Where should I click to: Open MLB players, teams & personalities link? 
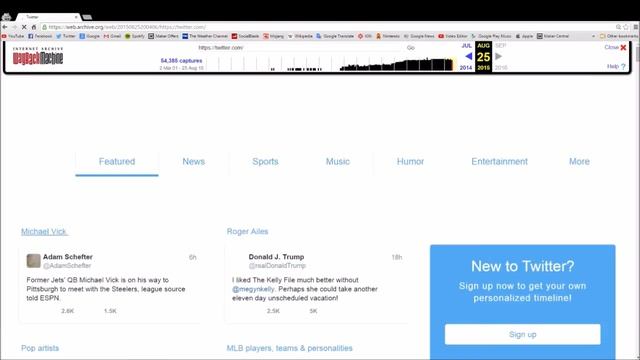(289, 348)
